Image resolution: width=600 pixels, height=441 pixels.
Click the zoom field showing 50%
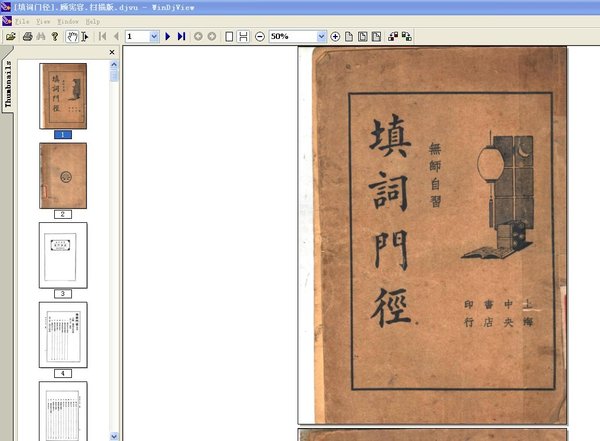point(293,36)
